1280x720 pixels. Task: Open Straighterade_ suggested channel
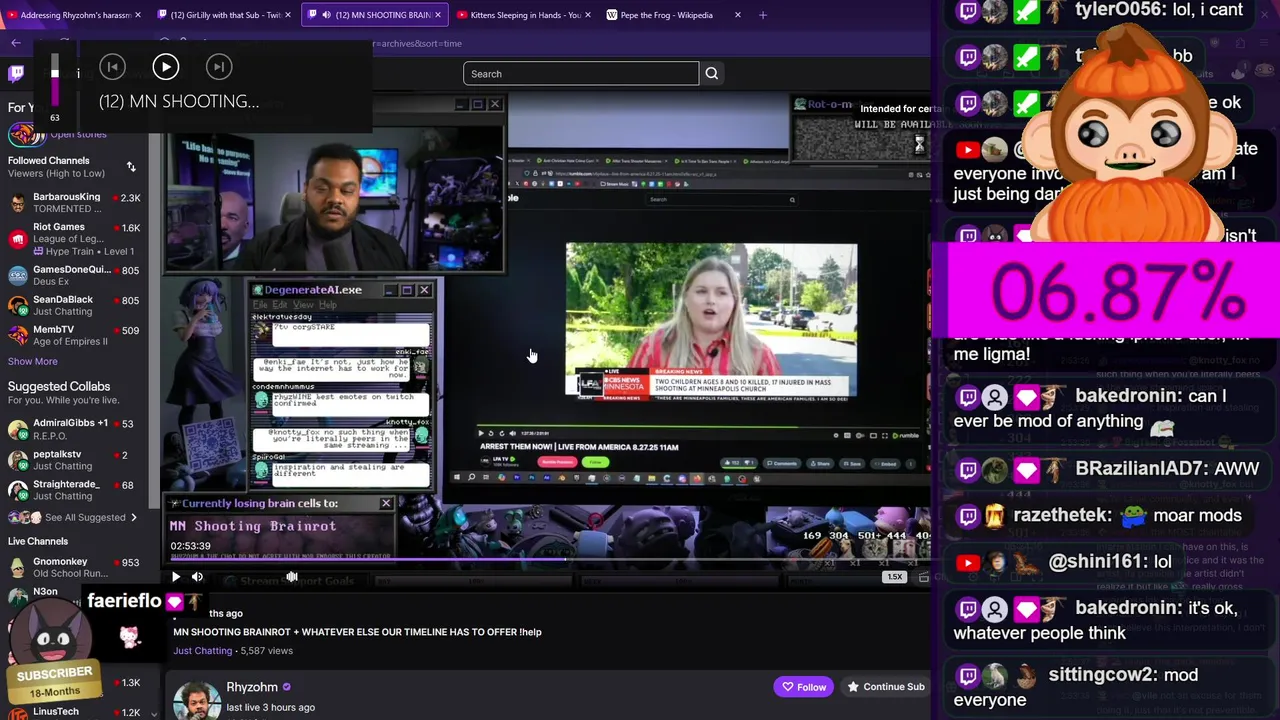(x=74, y=490)
